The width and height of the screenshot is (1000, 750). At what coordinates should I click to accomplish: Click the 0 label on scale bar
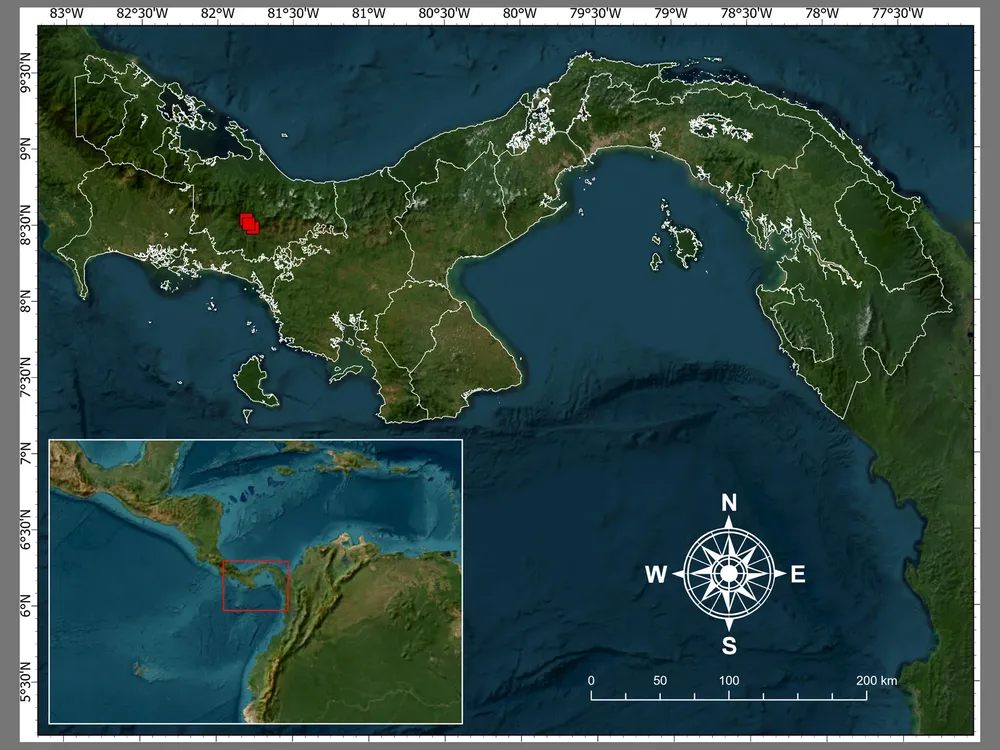click(591, 681)
